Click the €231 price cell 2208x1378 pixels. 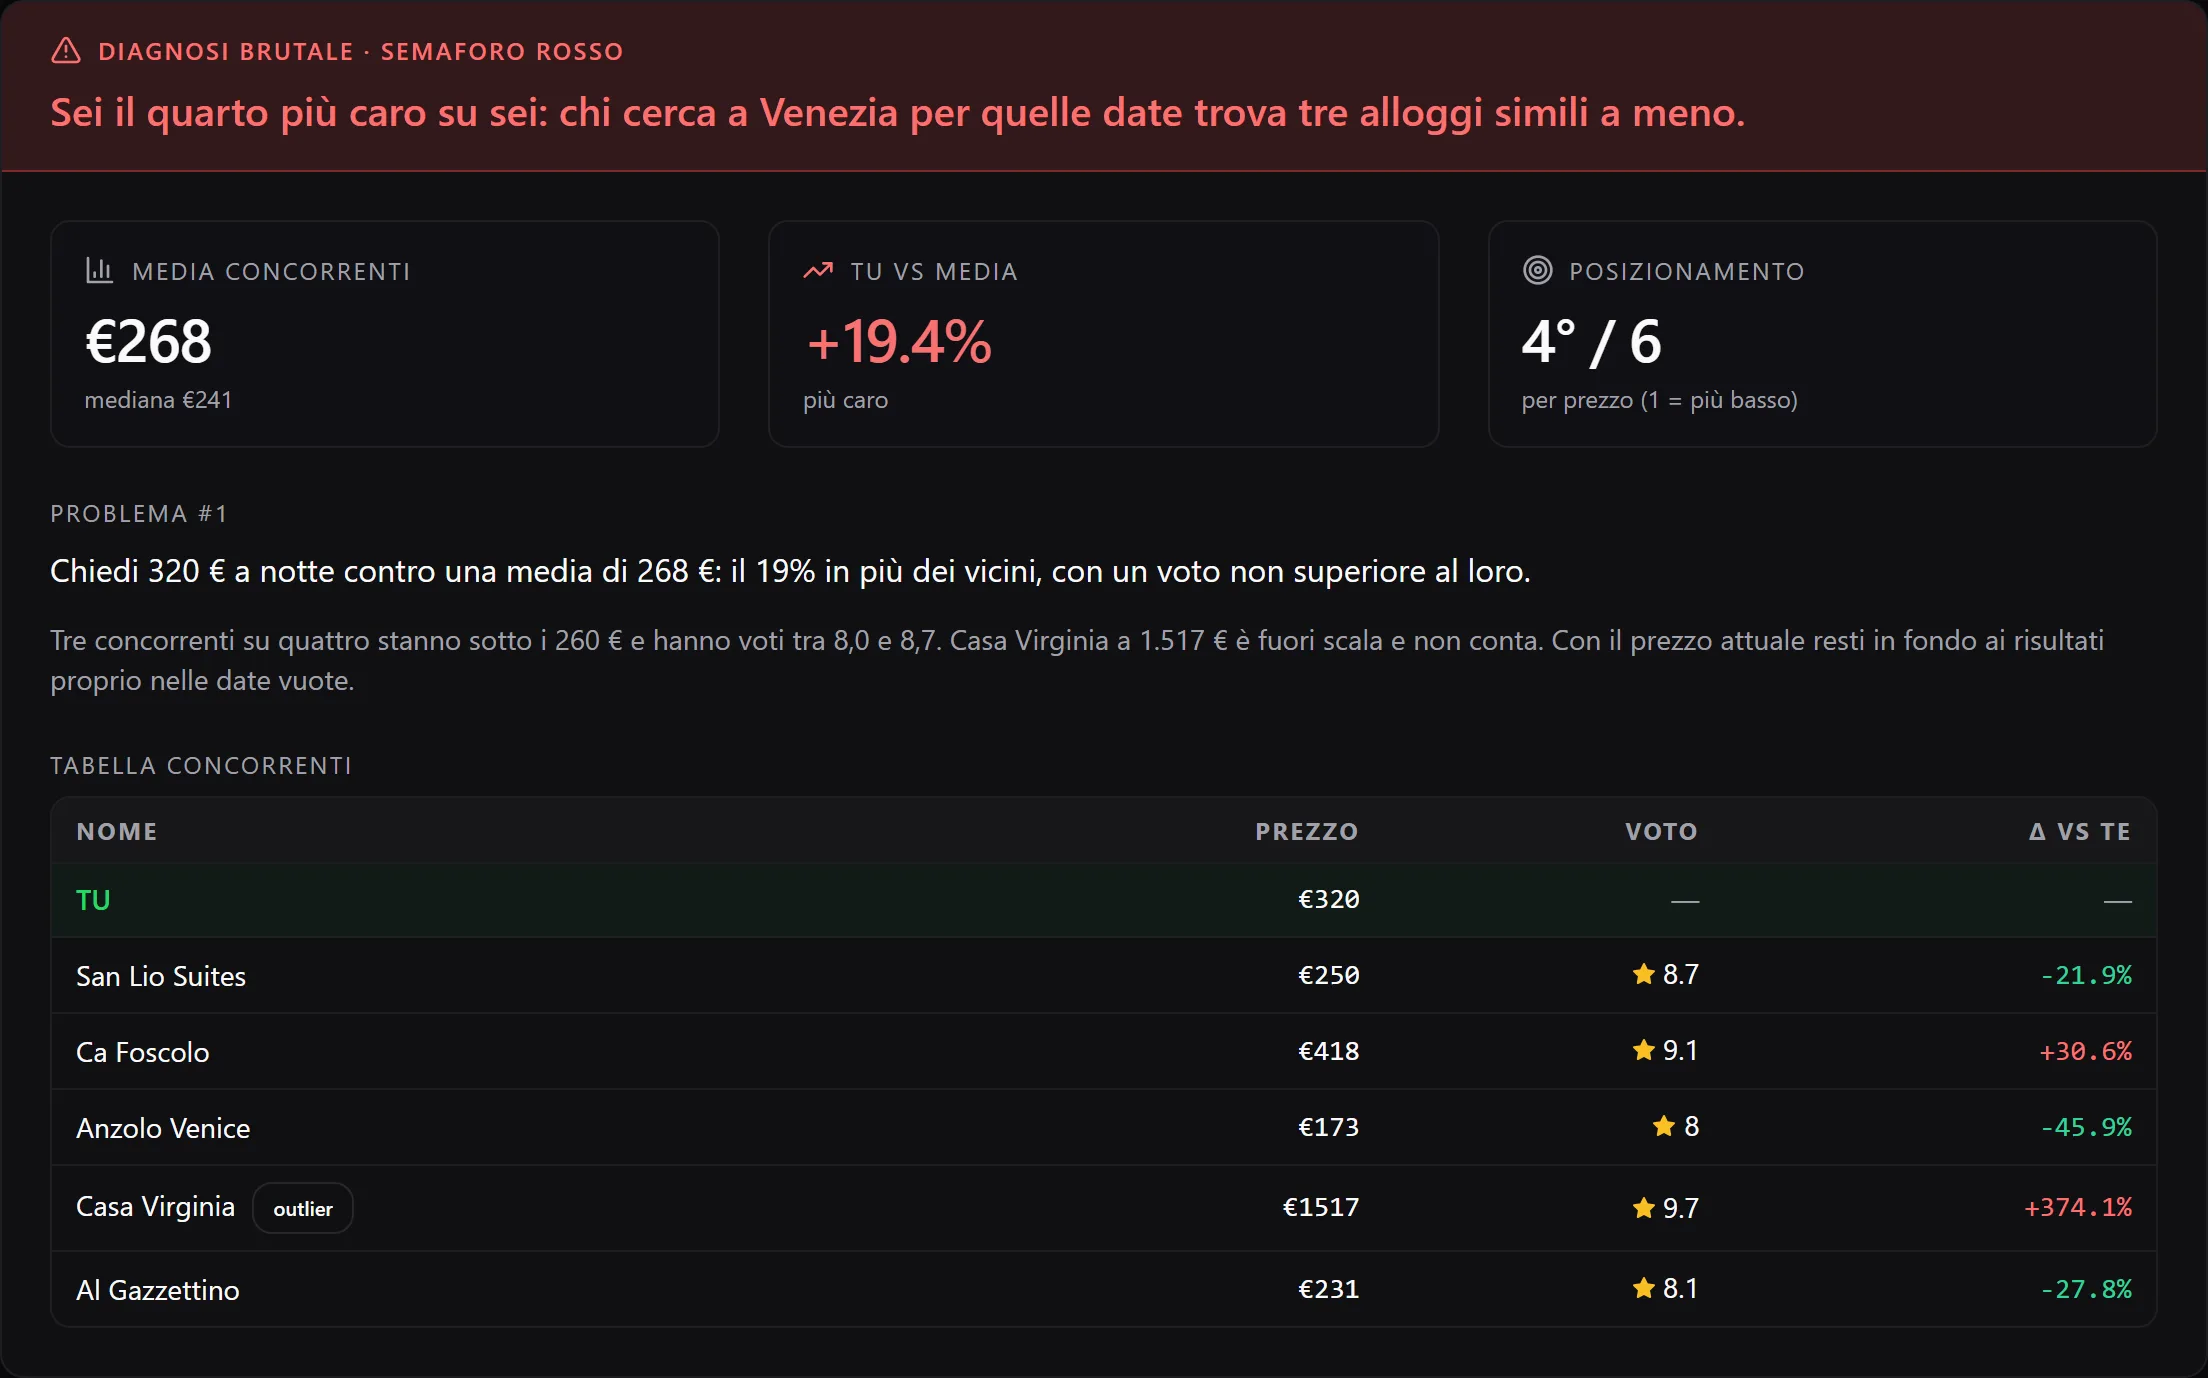pyautogui.click(x=1329, y=1289)
